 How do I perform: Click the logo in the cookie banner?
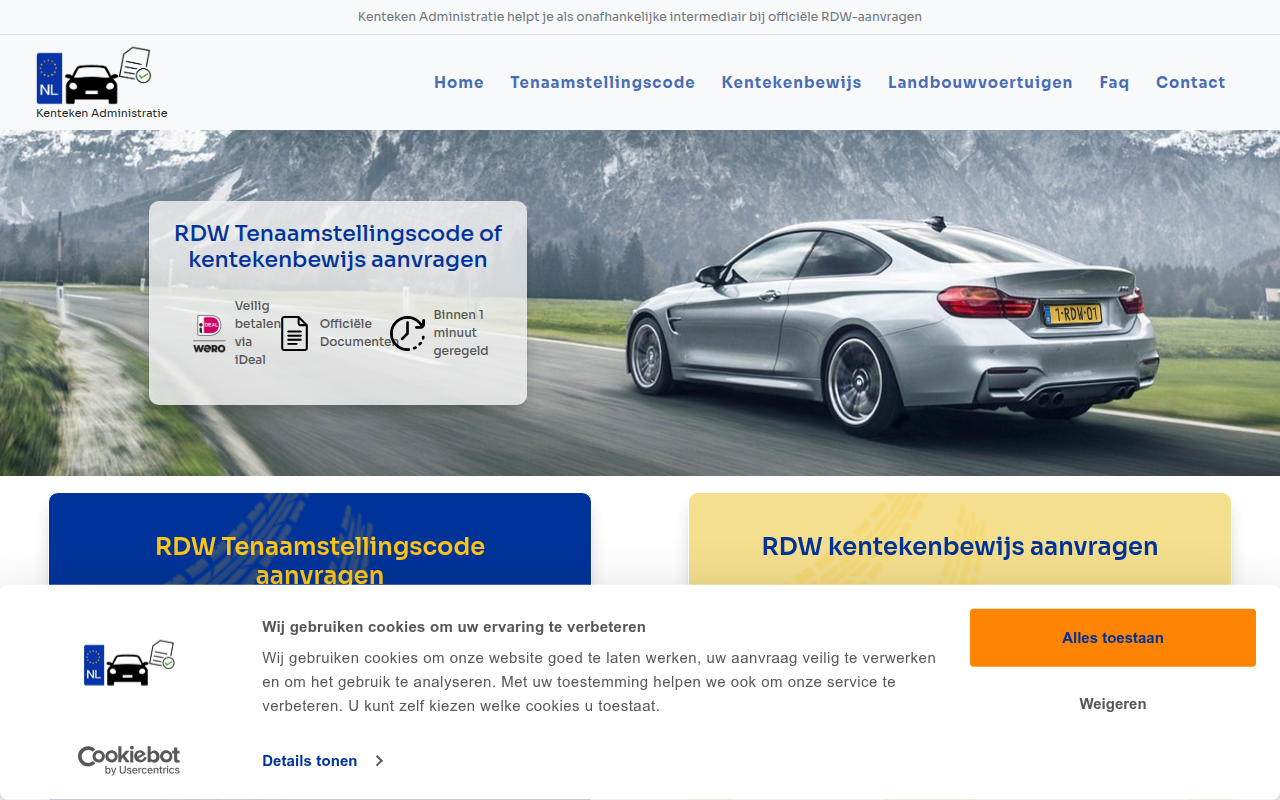(x=129, y=663)
